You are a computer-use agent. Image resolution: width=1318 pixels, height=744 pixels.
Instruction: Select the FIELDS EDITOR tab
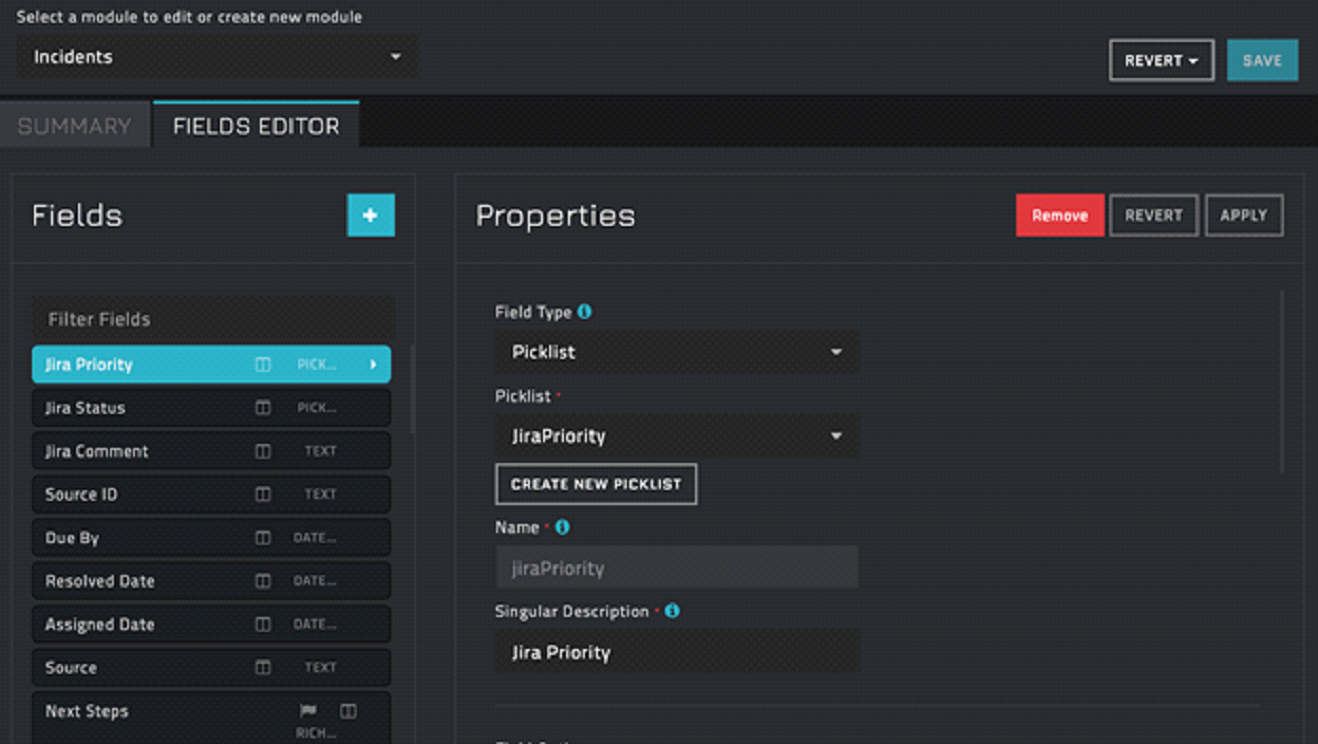coord(256,126)
